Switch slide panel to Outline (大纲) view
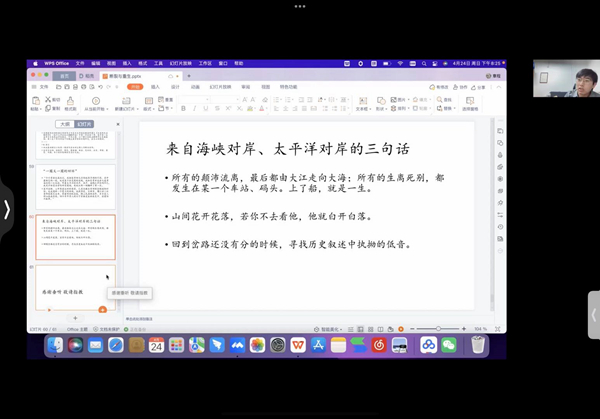This screenshot has width=600, height=419. [x=64, y=125]
